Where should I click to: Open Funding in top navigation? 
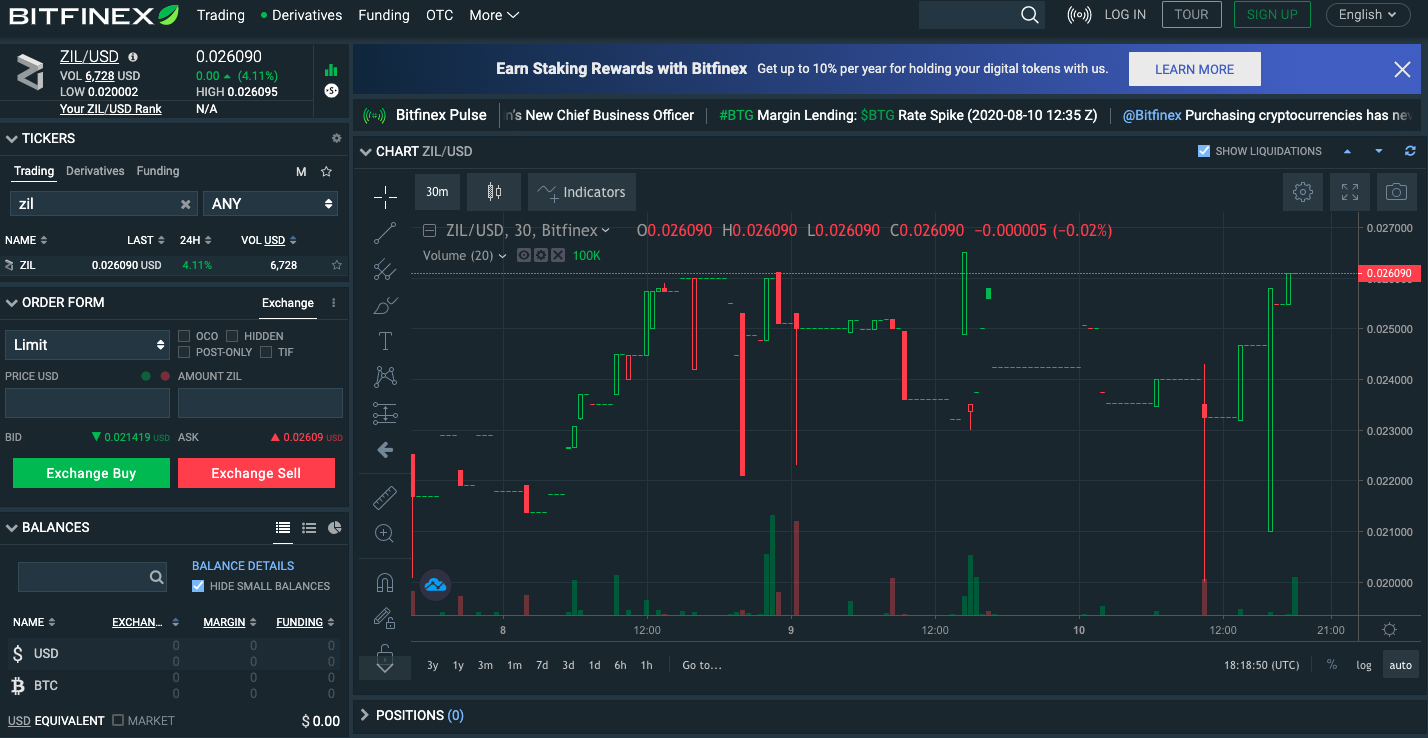pos(384,15)
